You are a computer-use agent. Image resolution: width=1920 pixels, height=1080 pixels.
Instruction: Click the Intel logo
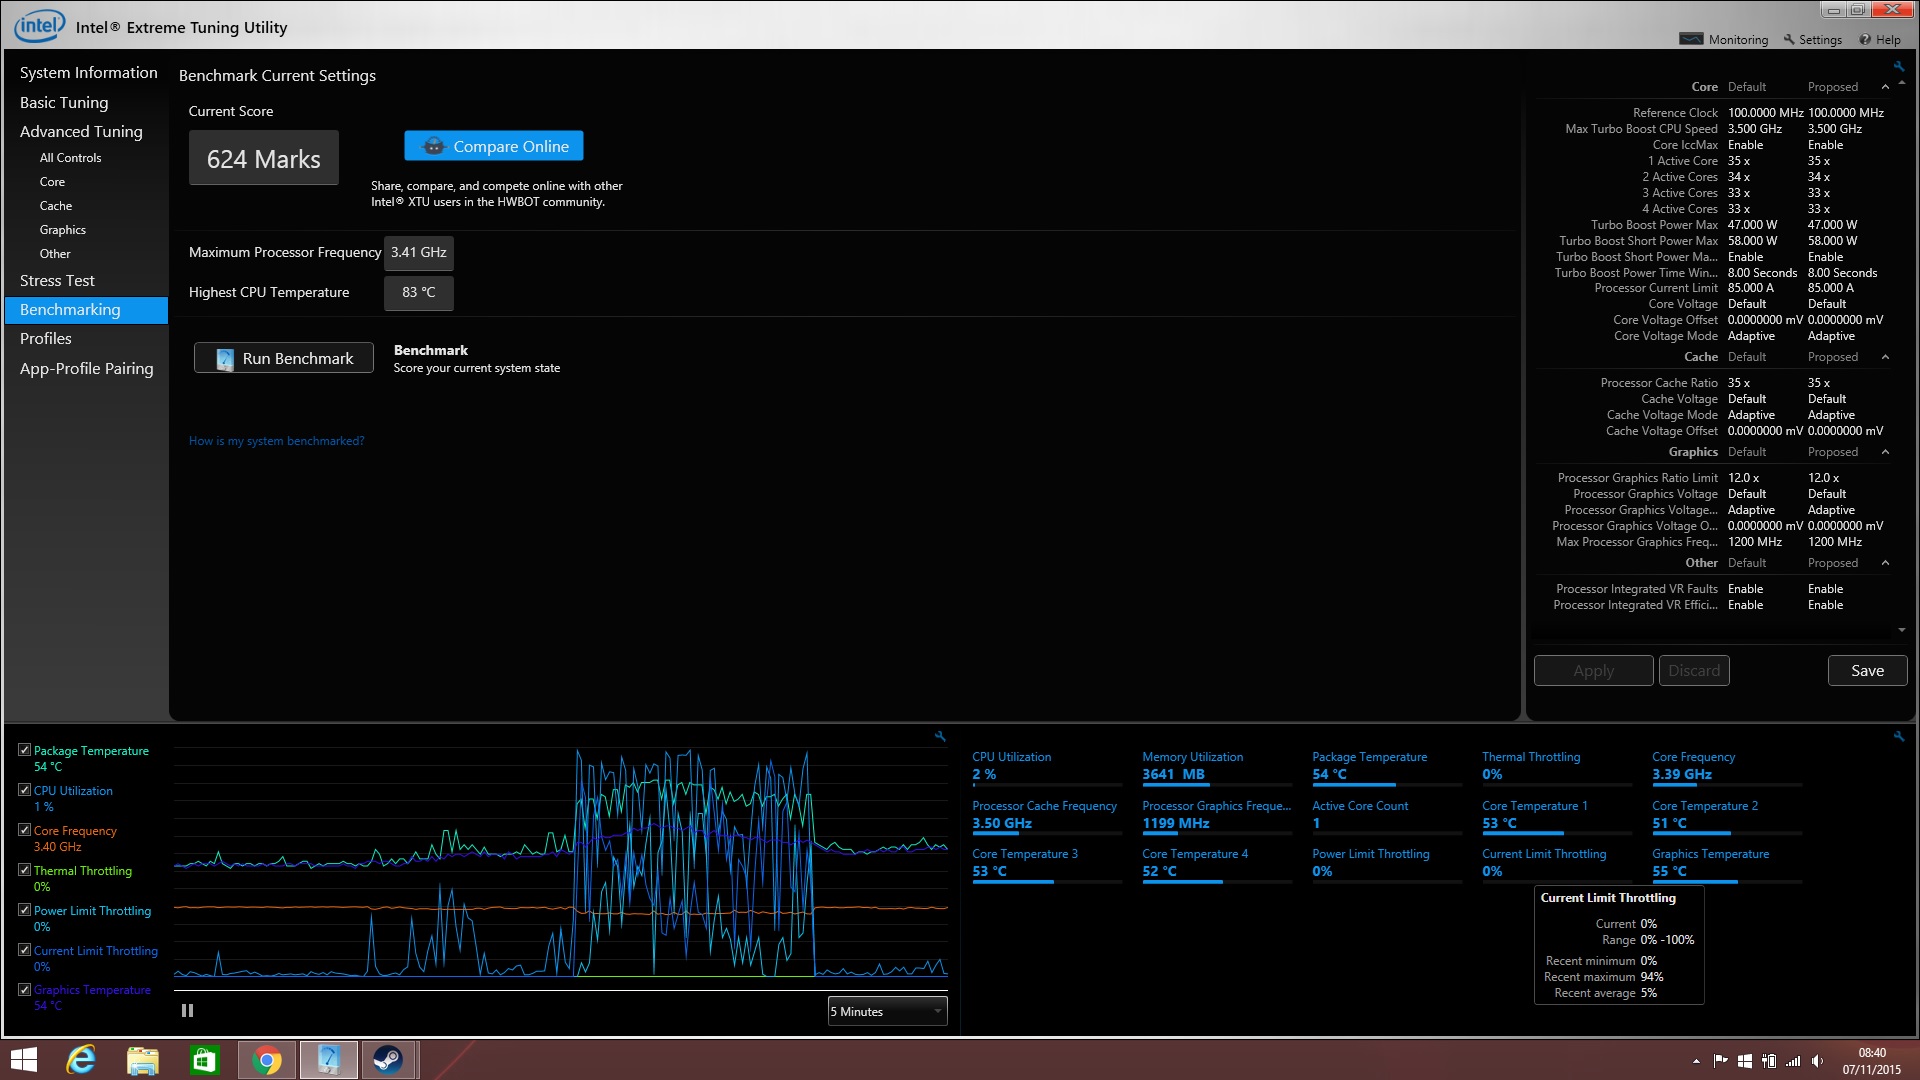[39, 26]
